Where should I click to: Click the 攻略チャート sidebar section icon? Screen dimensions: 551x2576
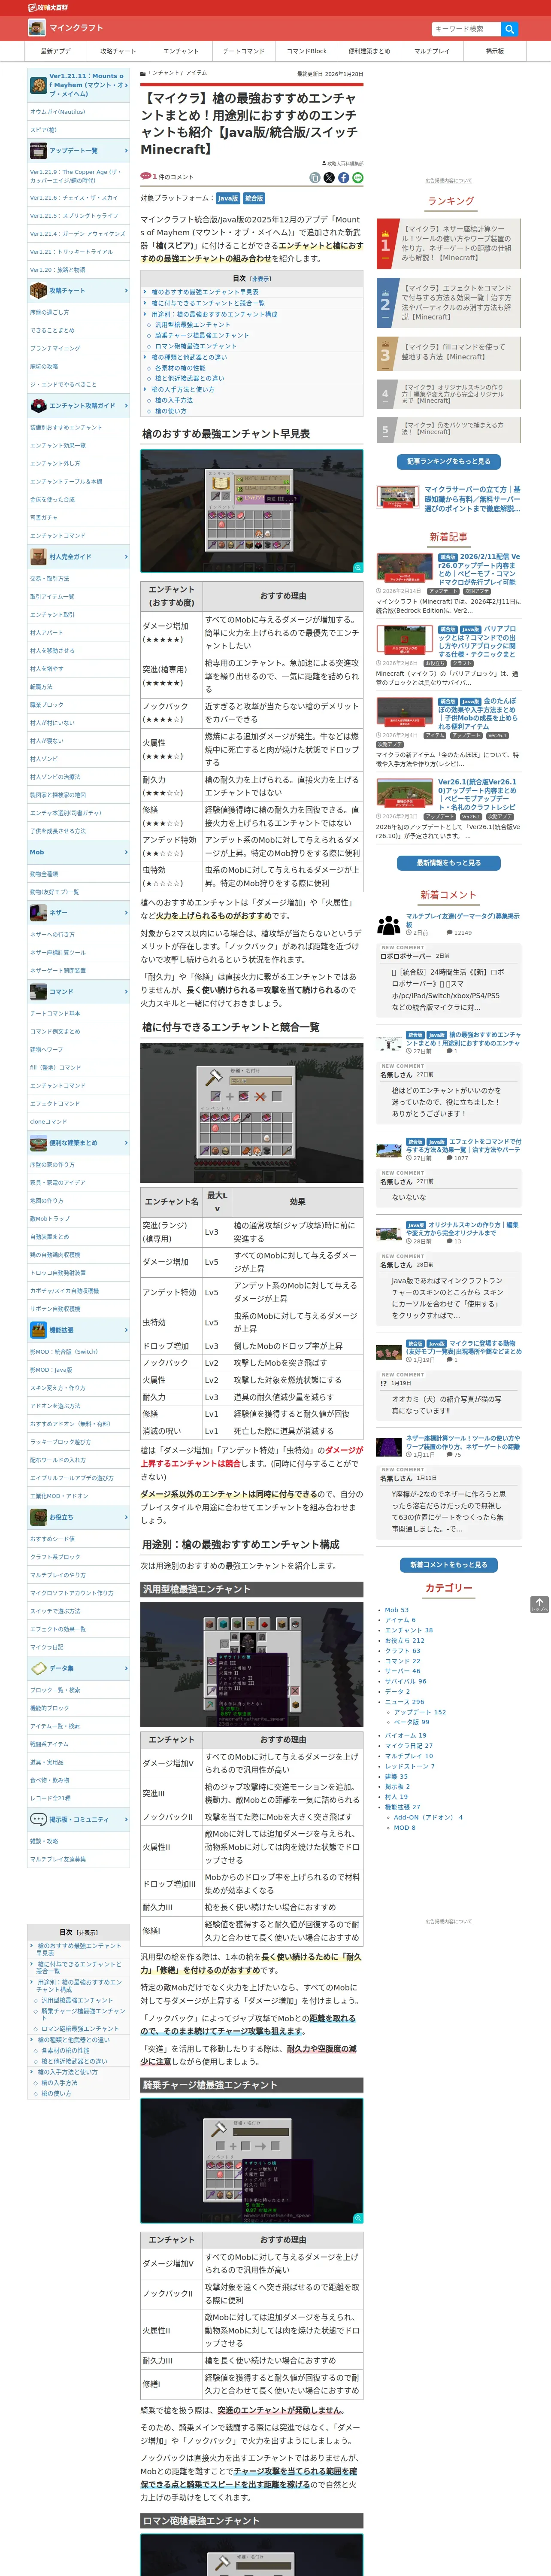tap(38, 291)
